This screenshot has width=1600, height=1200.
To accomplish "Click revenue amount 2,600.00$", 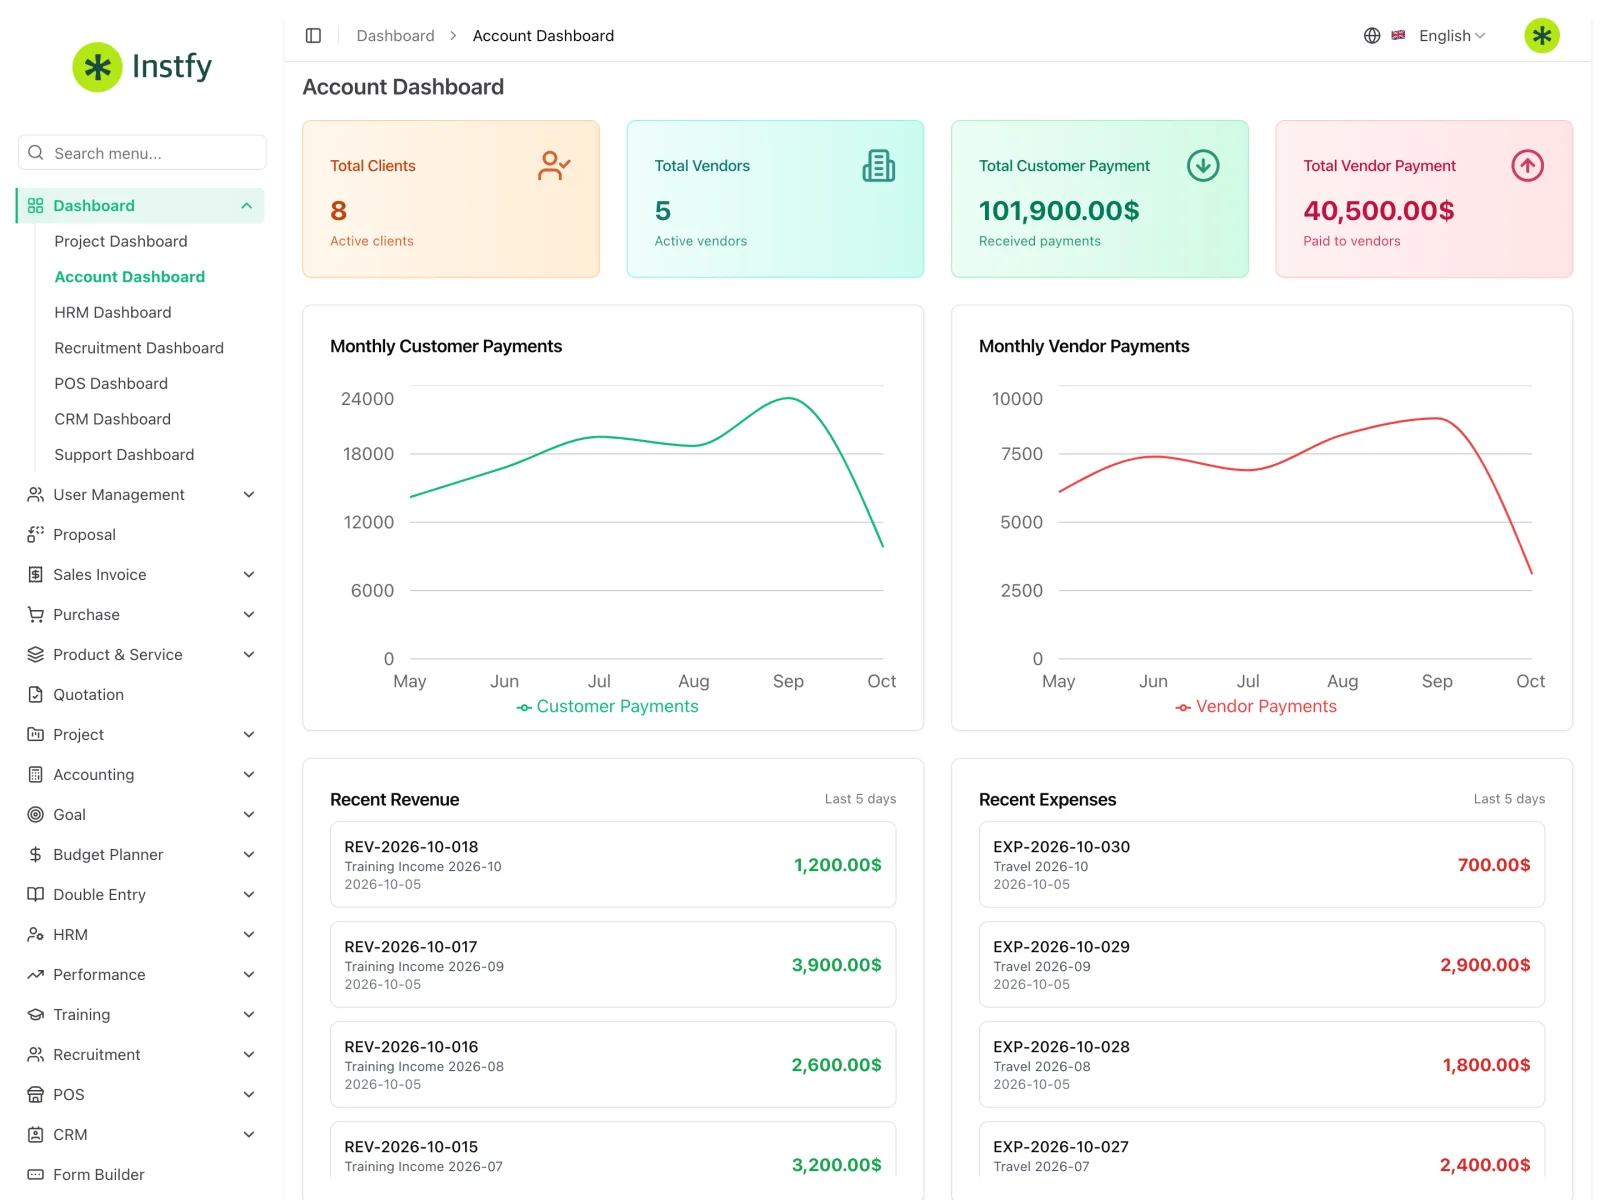I will [836, 1065].
